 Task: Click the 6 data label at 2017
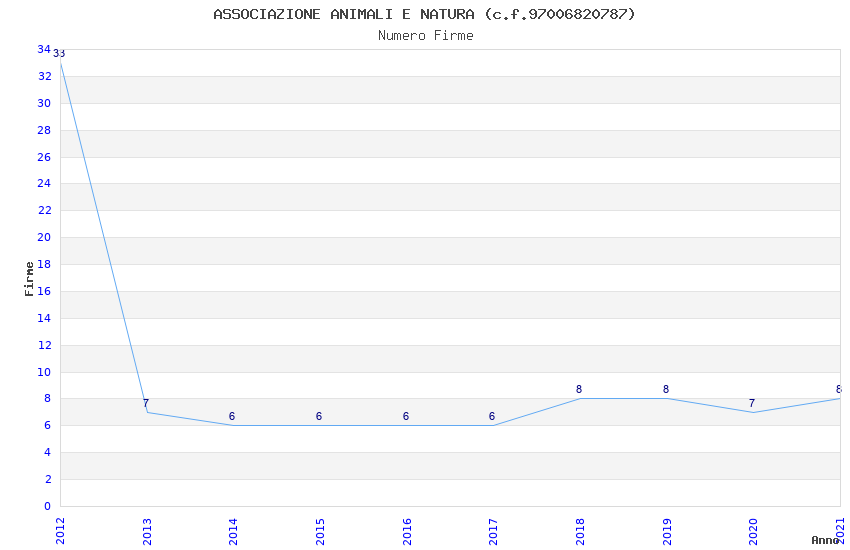(492, 416)
